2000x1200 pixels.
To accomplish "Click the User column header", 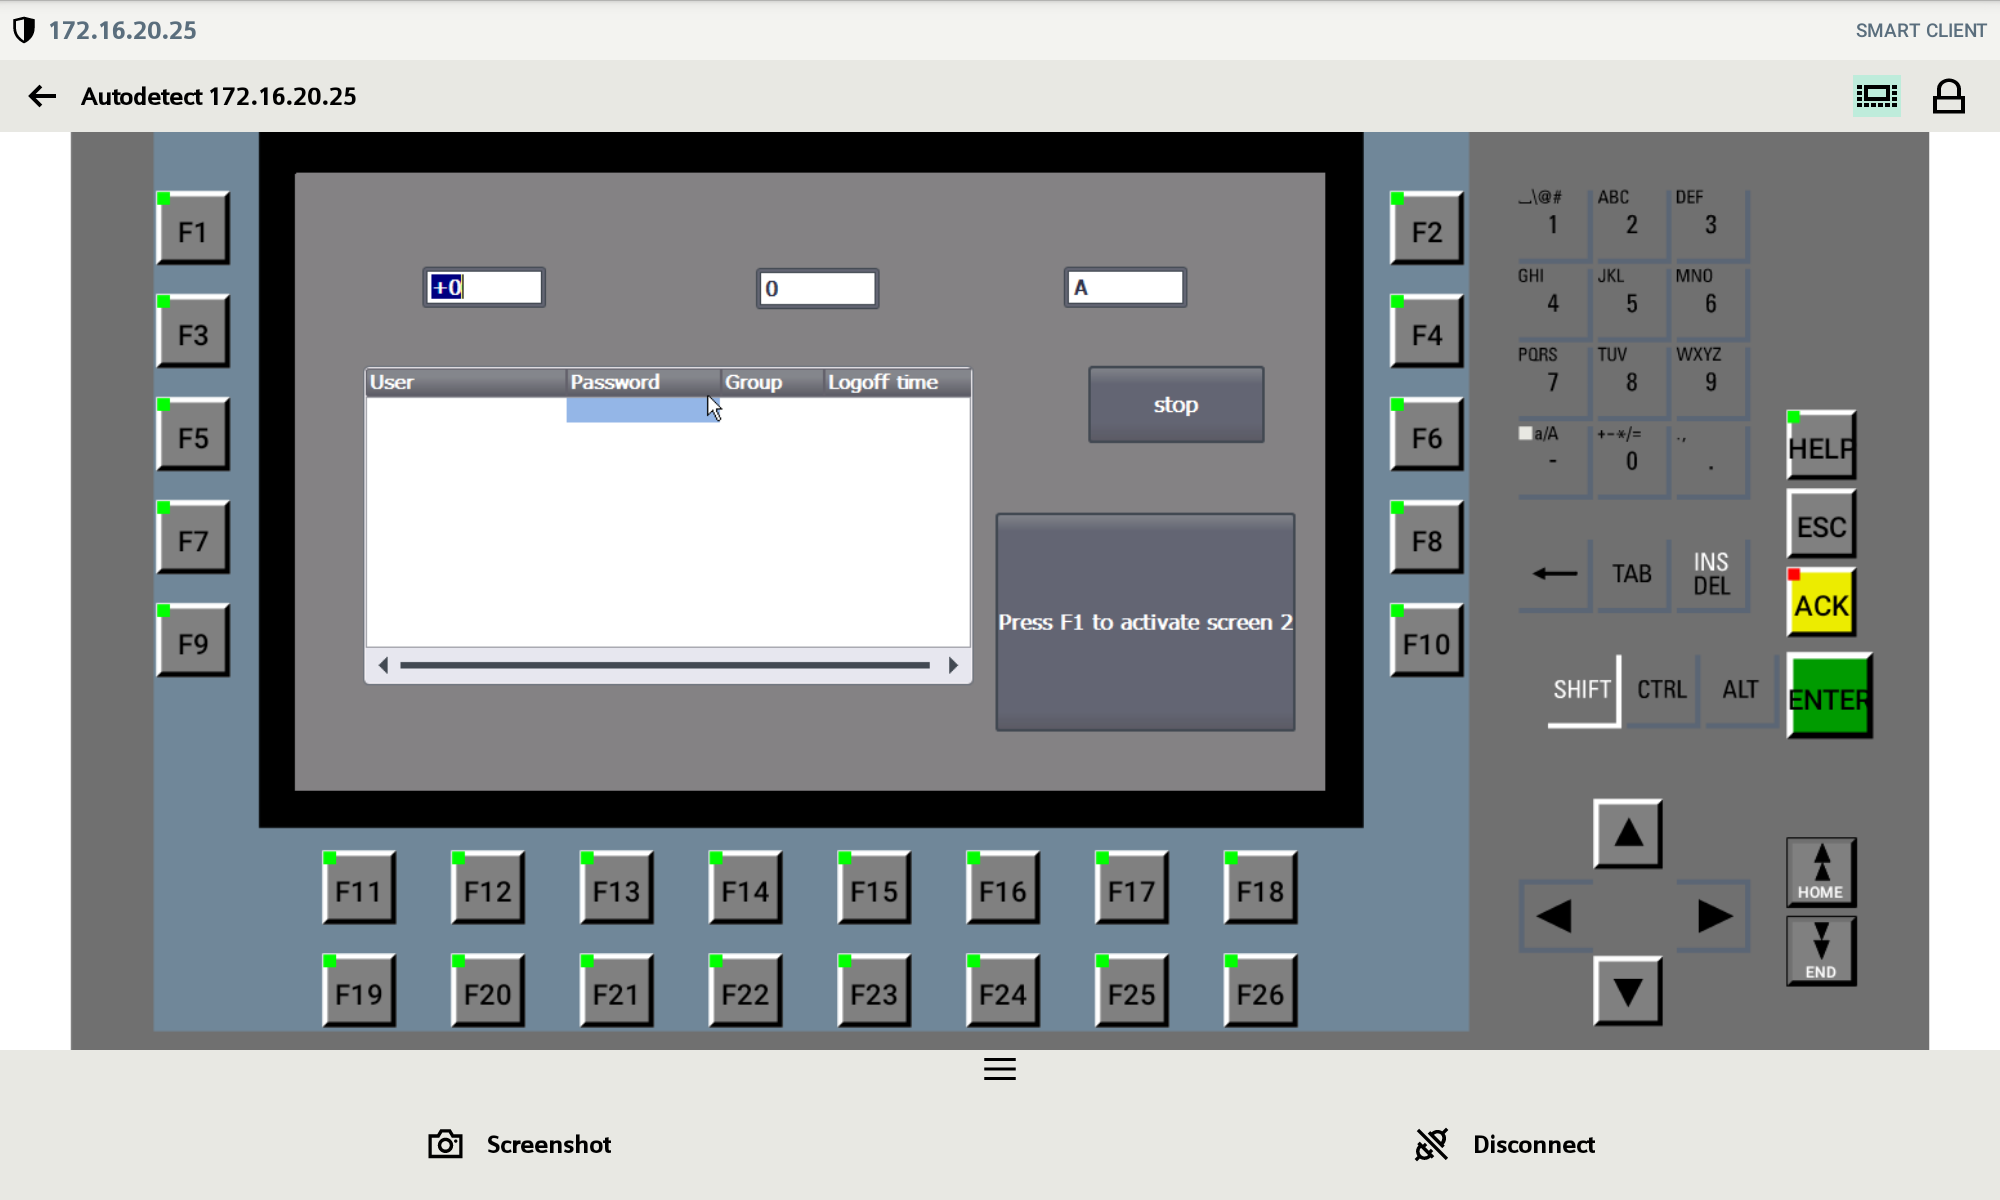I will [466, 382].
